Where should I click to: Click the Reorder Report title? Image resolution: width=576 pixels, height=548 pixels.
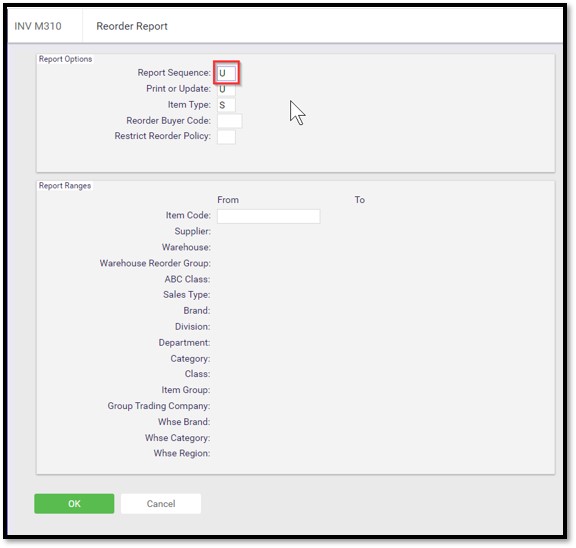[x=132, y=26]
